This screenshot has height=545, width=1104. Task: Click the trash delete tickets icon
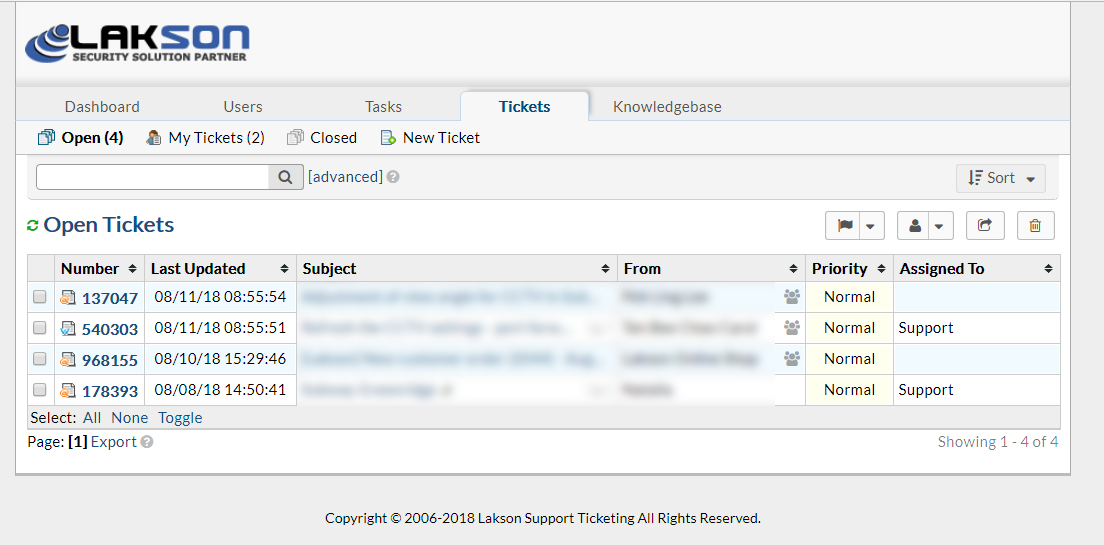1035,226
